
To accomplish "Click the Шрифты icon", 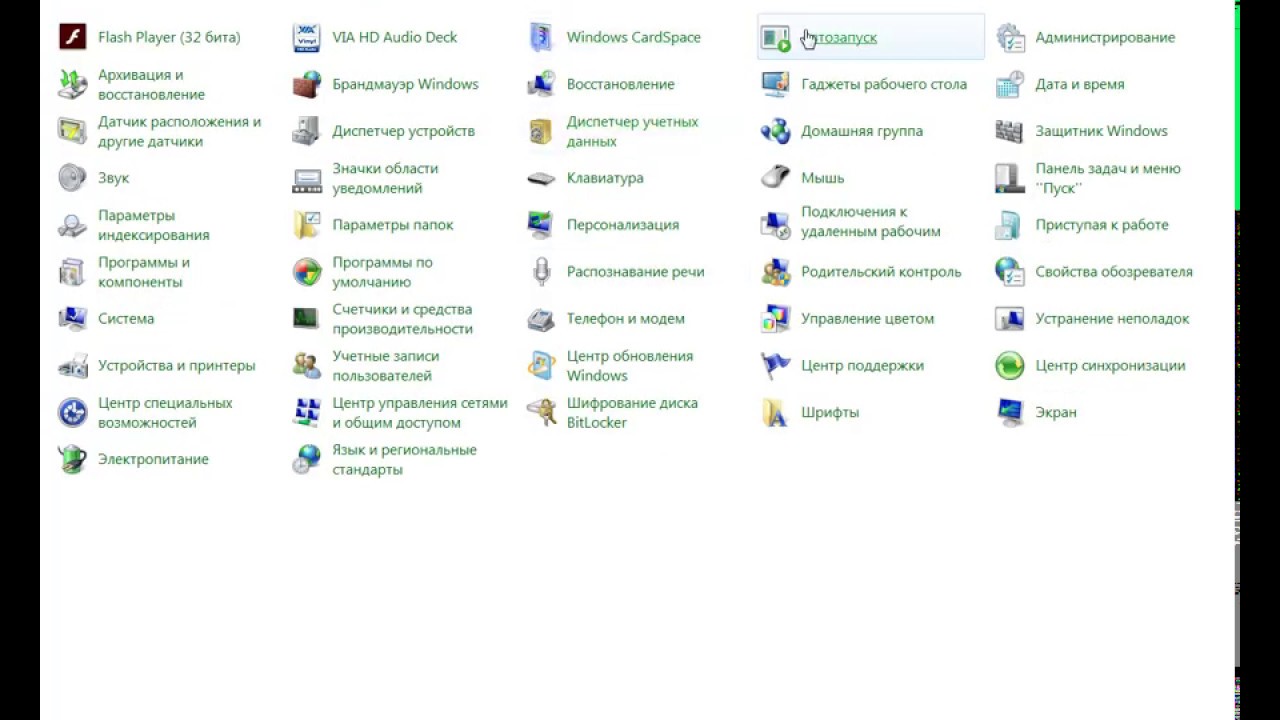I will [775, 413].
